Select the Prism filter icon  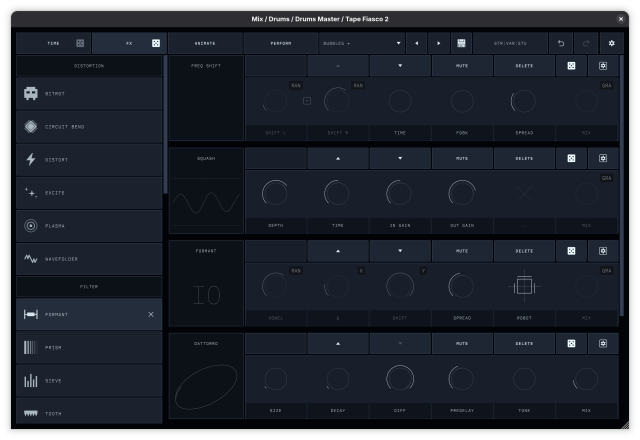pyautogui.click(x=31, y=347)
